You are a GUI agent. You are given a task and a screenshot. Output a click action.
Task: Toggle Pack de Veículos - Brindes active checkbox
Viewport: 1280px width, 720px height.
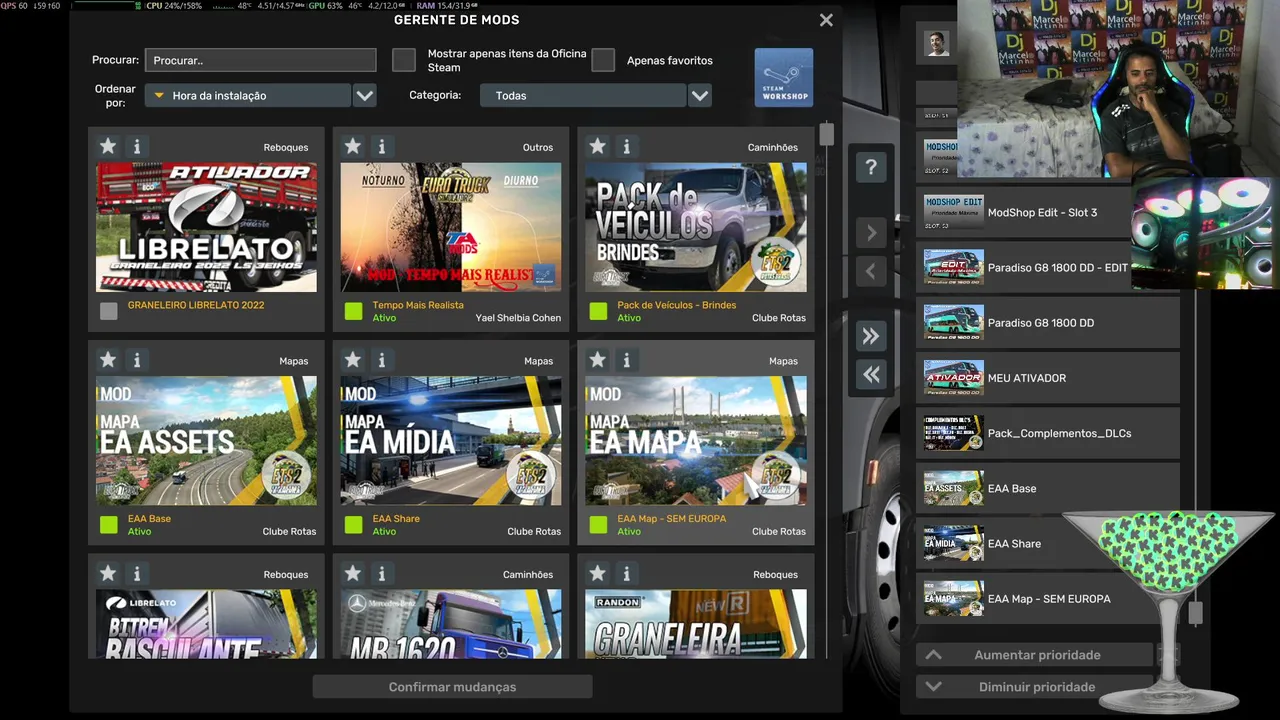point(598,311)
